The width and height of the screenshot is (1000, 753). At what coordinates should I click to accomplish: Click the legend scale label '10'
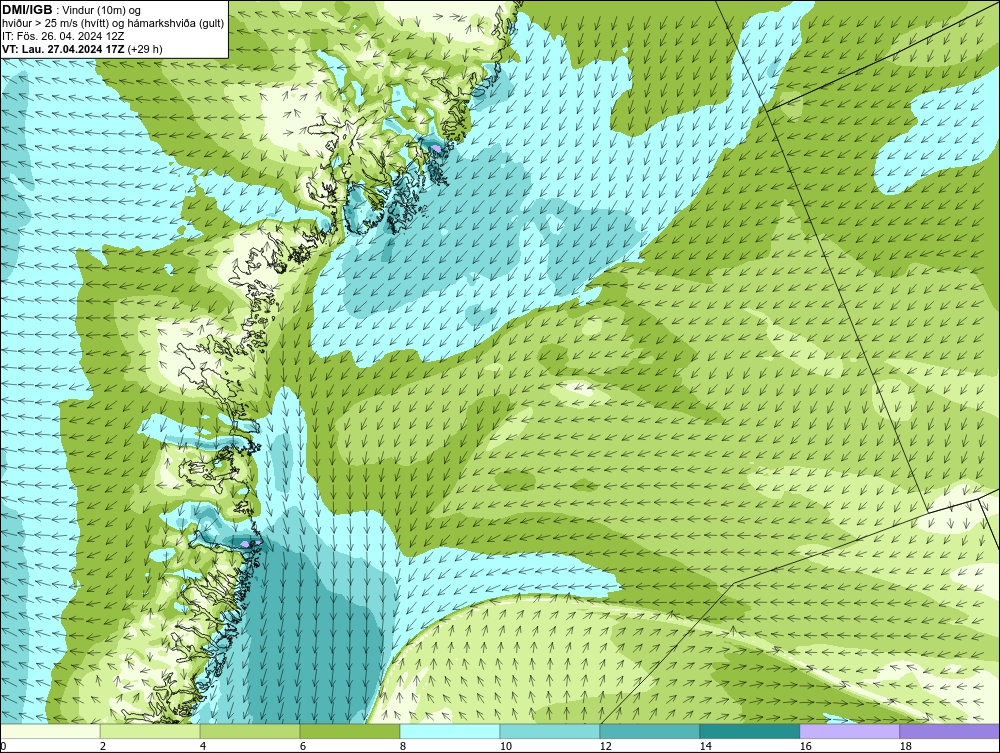tap(505, 746)
